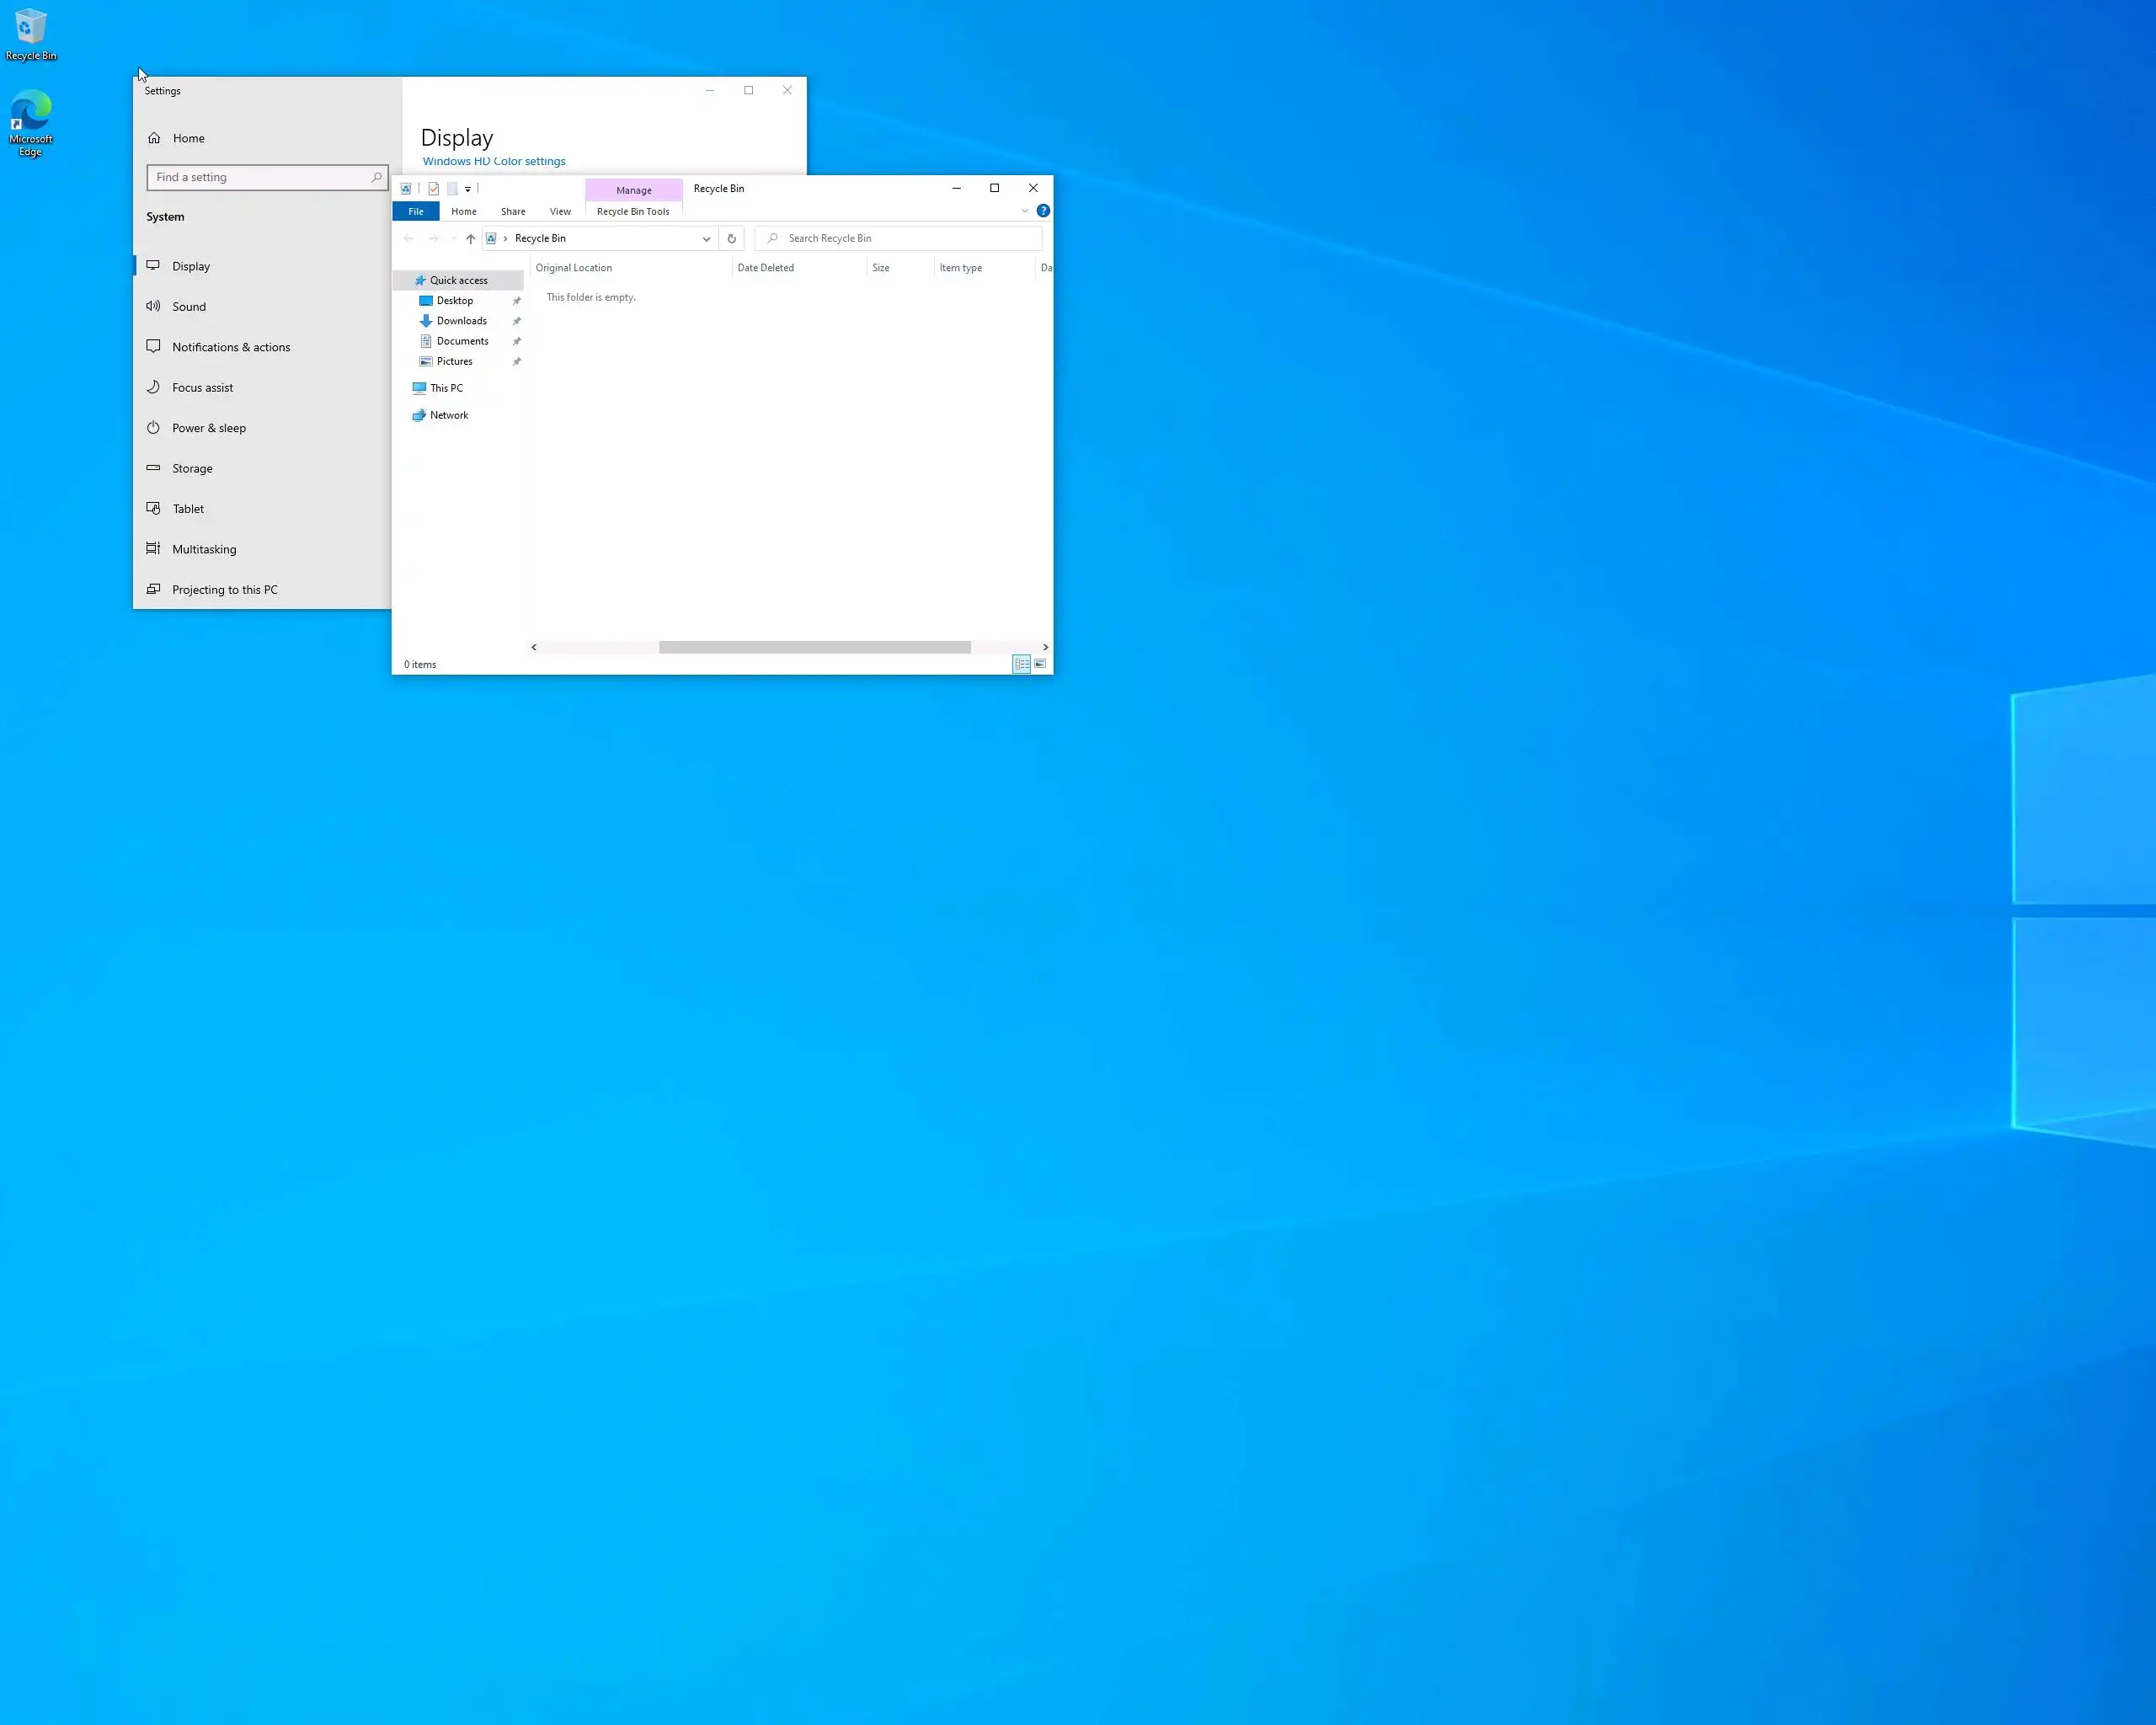Click the refresh icon in the address bar
The image size is (2156, 1725).
(x=731, y=239)
